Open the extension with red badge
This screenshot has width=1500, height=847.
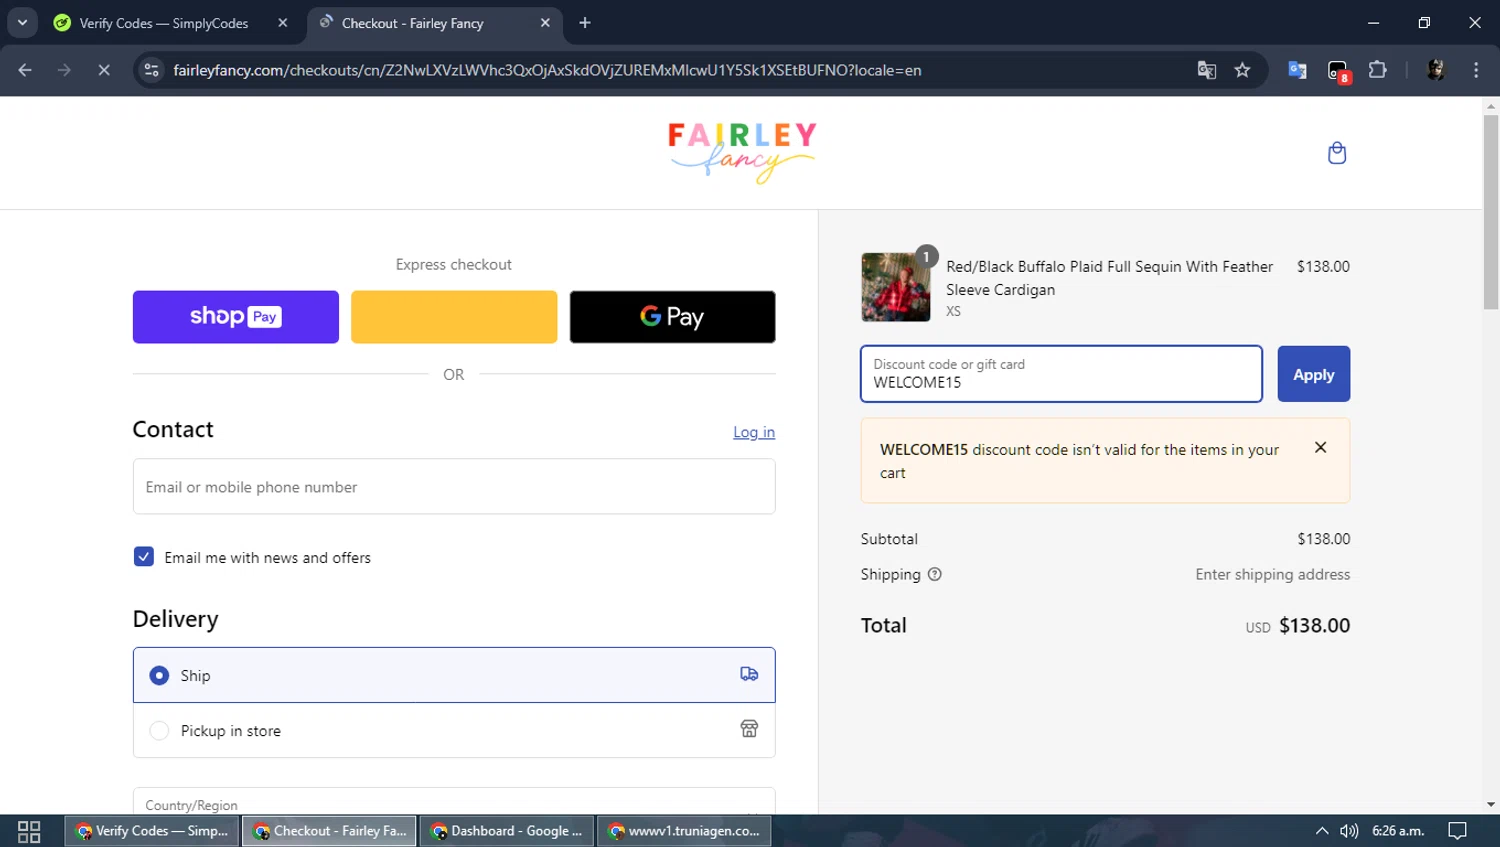coord(1338,71)
